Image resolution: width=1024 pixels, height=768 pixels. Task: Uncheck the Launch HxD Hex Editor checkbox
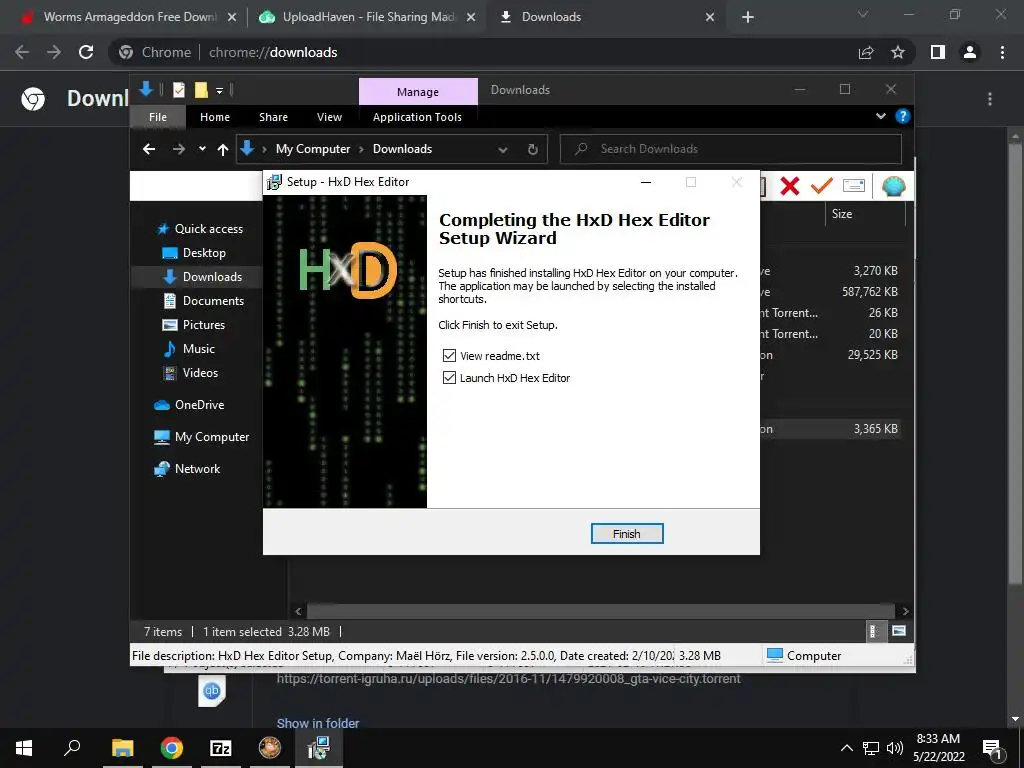449,377
